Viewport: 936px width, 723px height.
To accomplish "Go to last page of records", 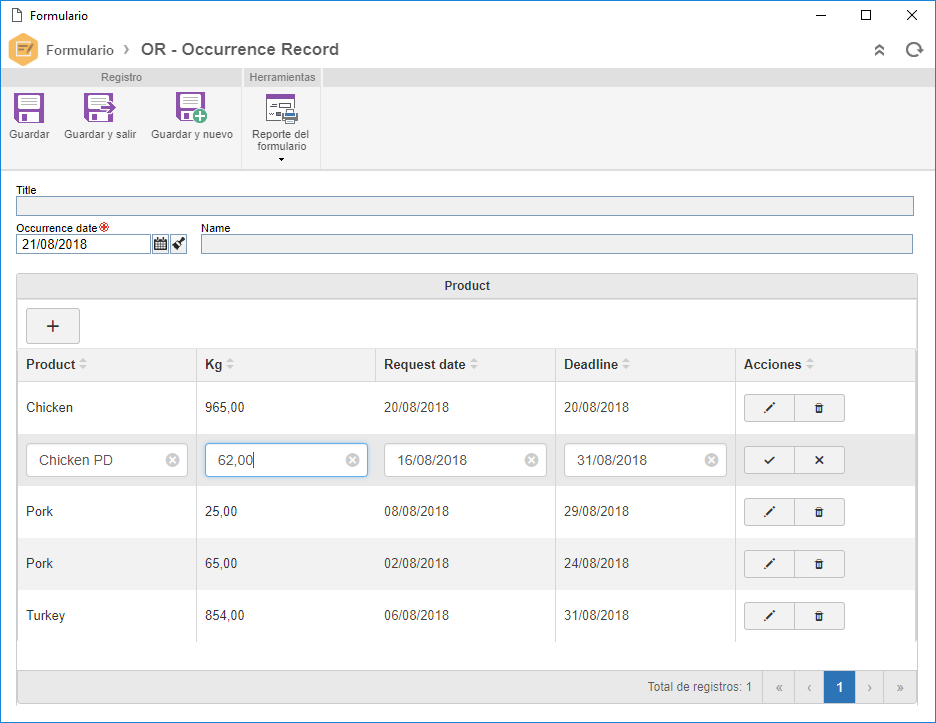I will coord(900,687).
